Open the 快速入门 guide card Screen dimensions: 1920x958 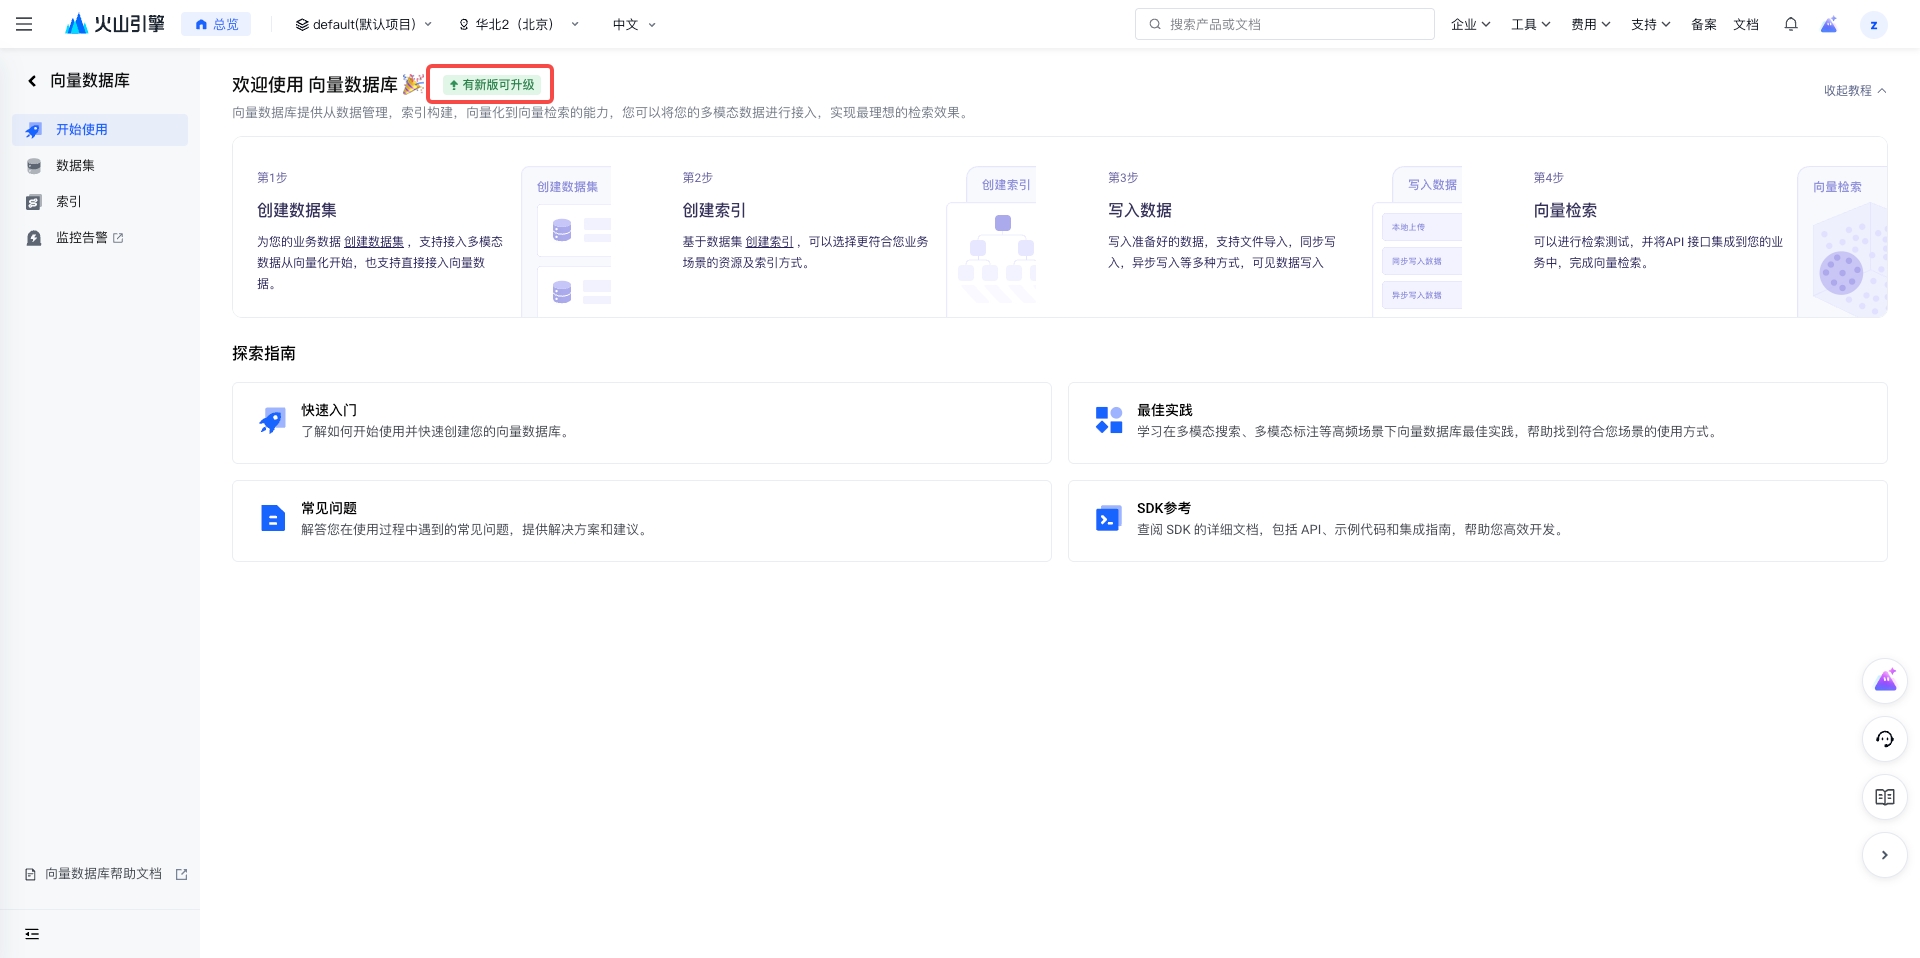pyautogui.click(x=641, y=422)
